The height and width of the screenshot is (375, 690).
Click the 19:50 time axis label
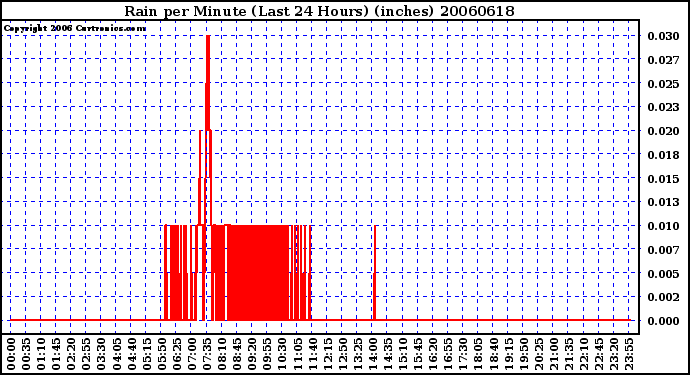click(523, 354)
